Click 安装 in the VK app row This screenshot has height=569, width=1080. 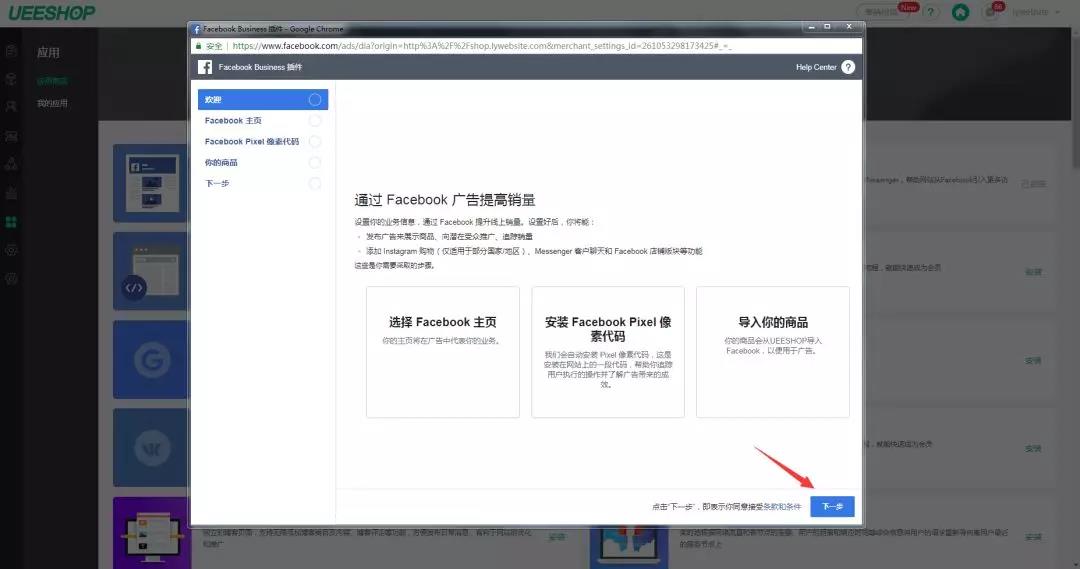[x=1033, y=448]
